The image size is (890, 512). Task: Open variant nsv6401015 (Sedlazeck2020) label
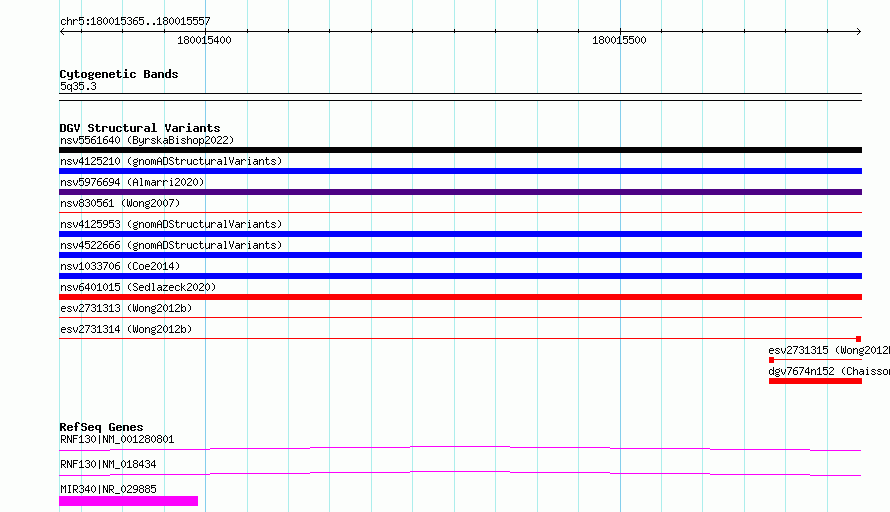(138, 287)
